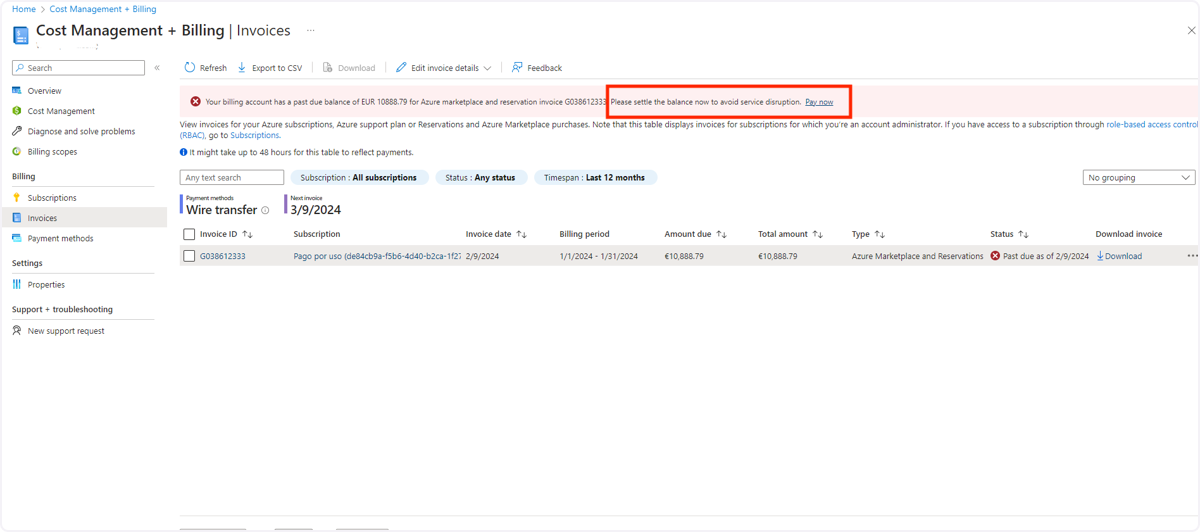Image resolution: width=1200 pixels, height=532 pixels.
Task: Click the Azure Marketplace and Reservations type cell
Action: click(917, 256)
